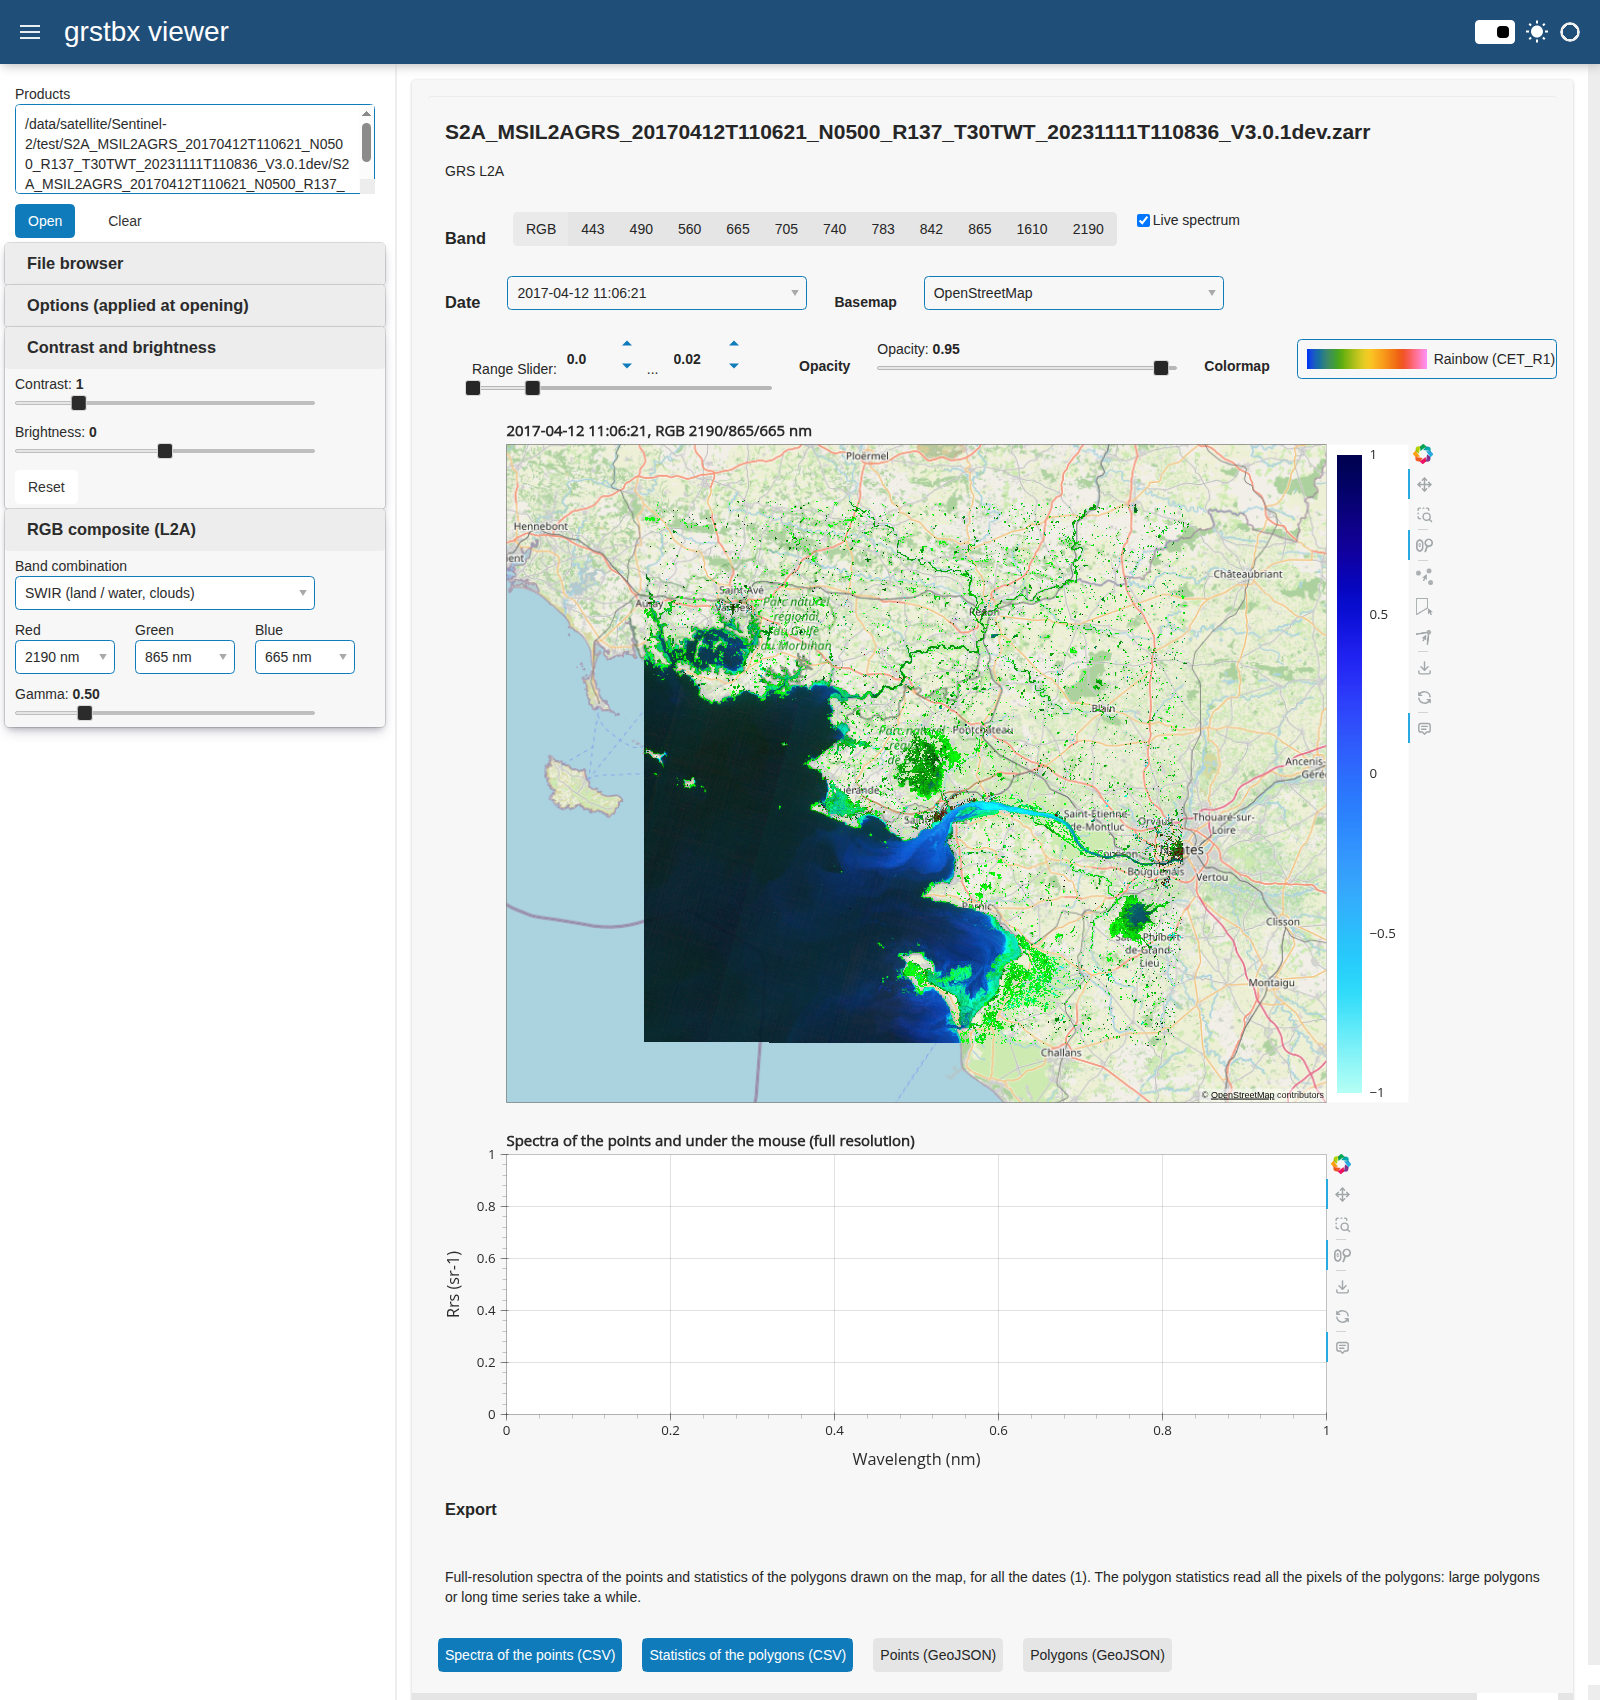Click the Opacity slider handle

[1161, 368]
